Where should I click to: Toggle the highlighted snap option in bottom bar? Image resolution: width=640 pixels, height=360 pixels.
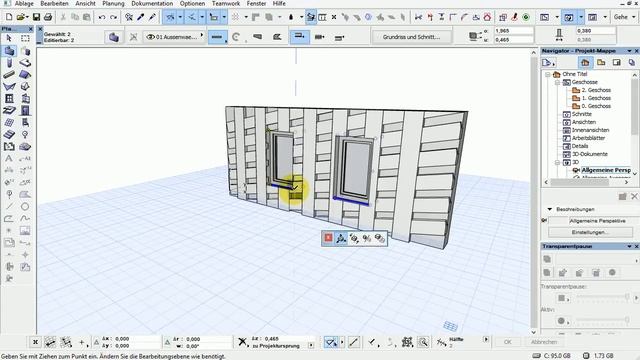[x=330, y=342]
